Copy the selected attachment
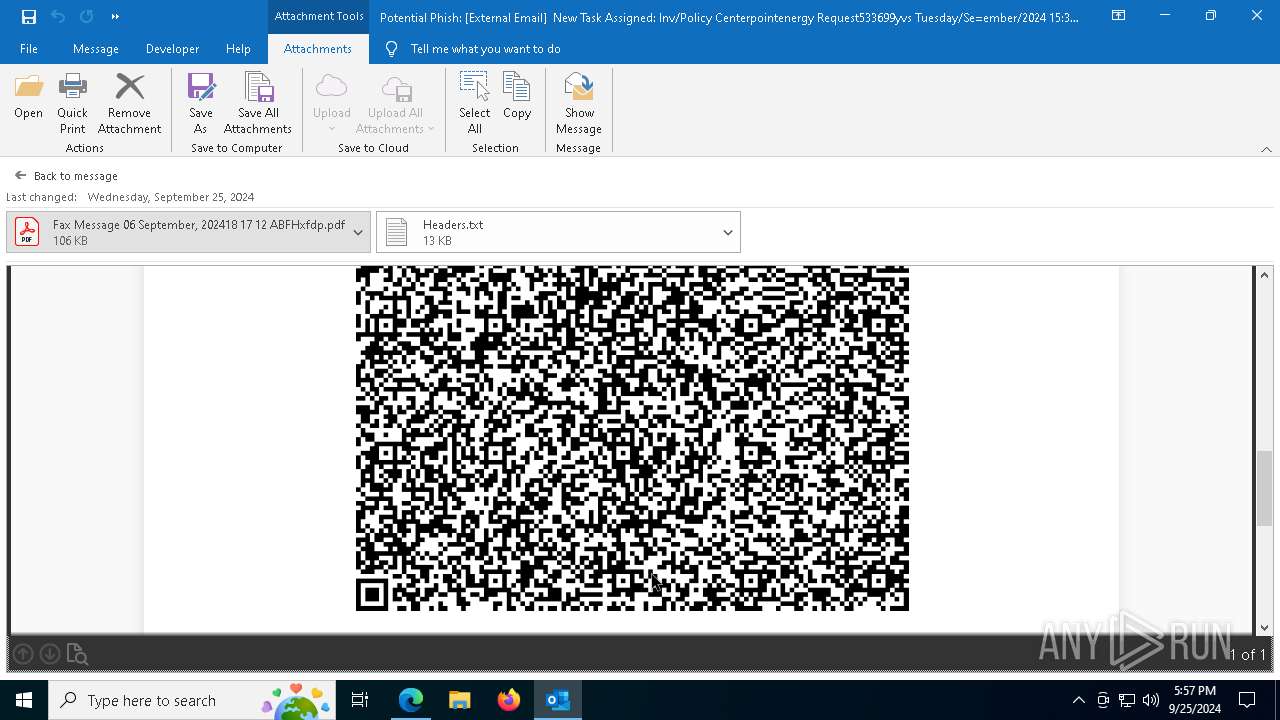This screenshot has width=1280, height=720. click(517, 97)
